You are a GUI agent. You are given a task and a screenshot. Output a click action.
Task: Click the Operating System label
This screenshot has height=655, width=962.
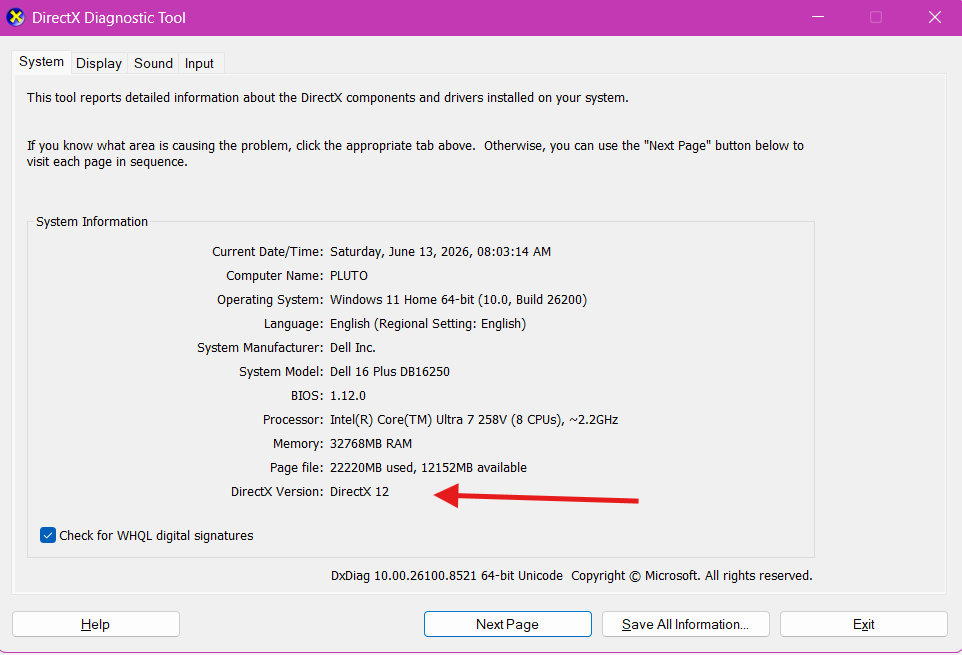click(x=270, y=300)
